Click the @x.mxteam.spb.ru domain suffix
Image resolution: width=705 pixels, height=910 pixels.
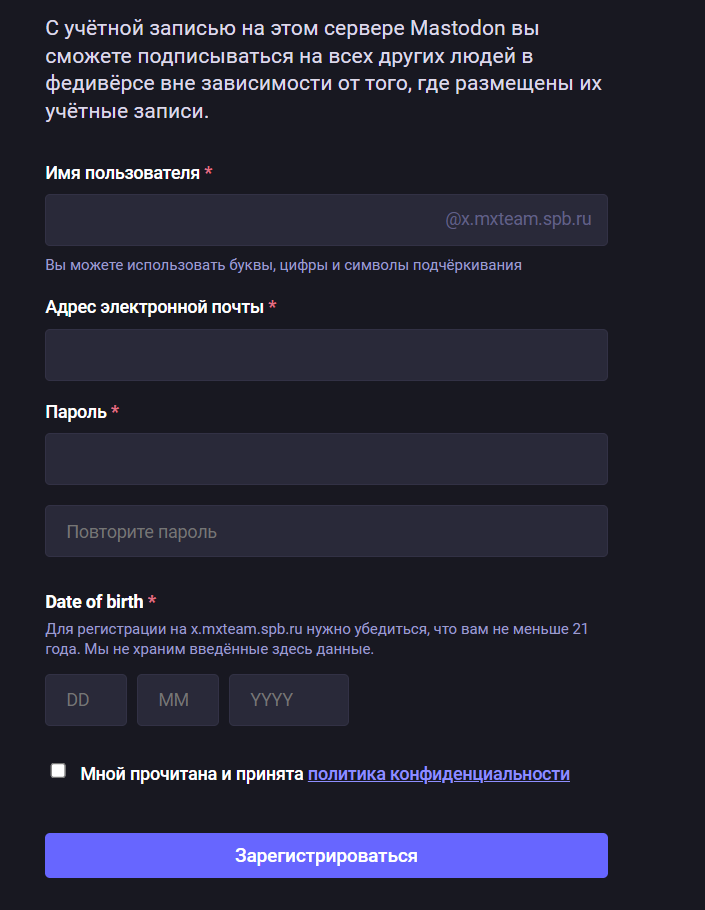tap(518, 219)
